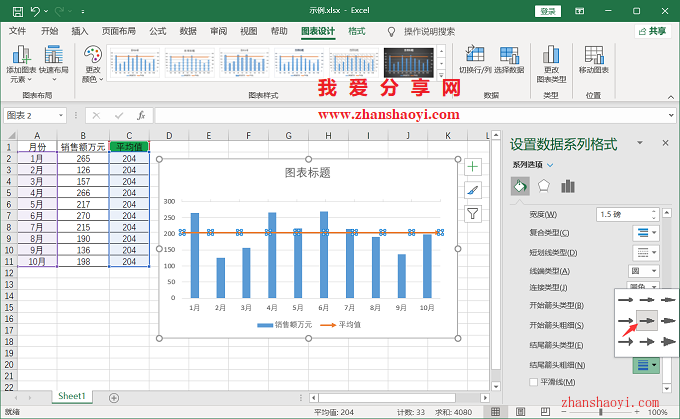This screenshot has height=419, width=680.
Task: Open Change Colors palette tool
Action: [x=93, y=64]
